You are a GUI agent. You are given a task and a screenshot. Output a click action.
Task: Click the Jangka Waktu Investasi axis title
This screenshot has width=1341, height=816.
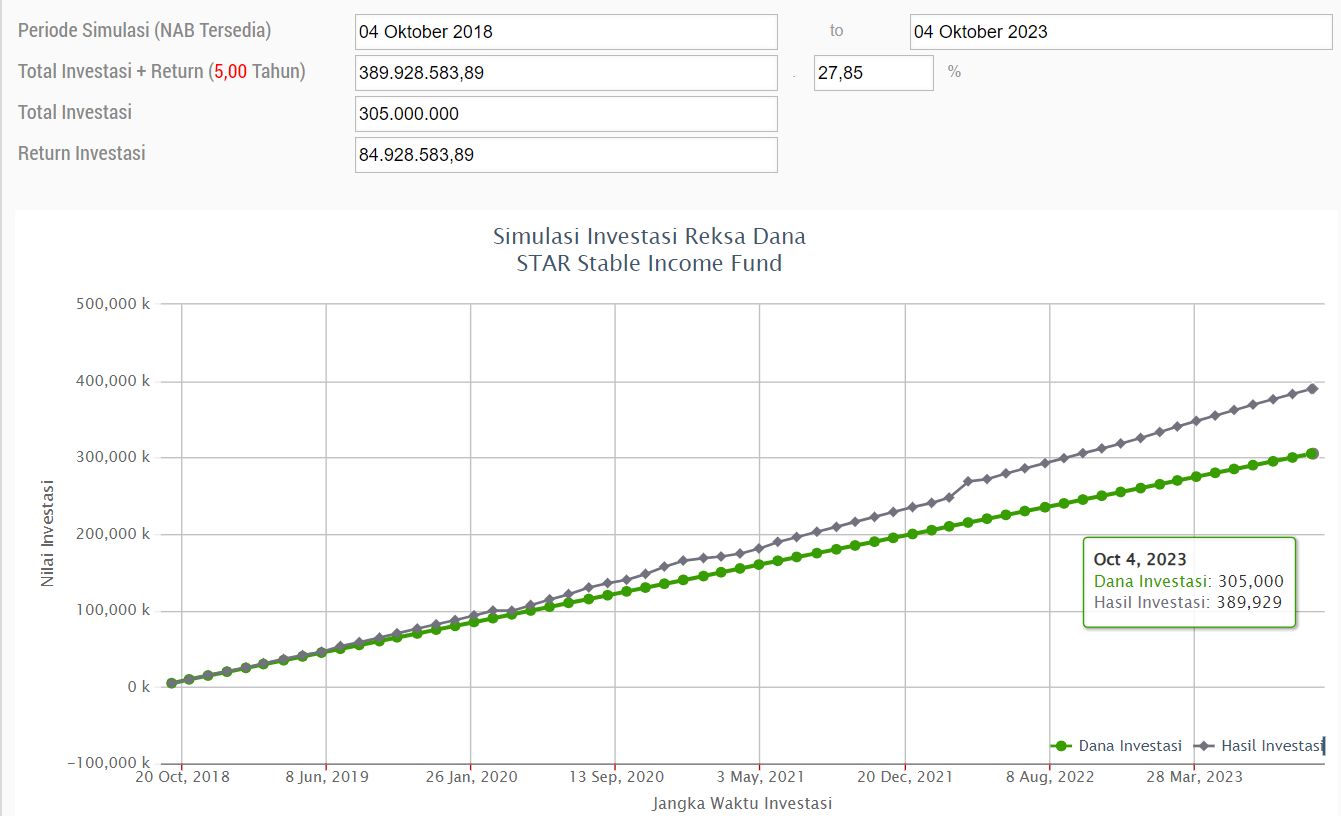coord(742,803)
